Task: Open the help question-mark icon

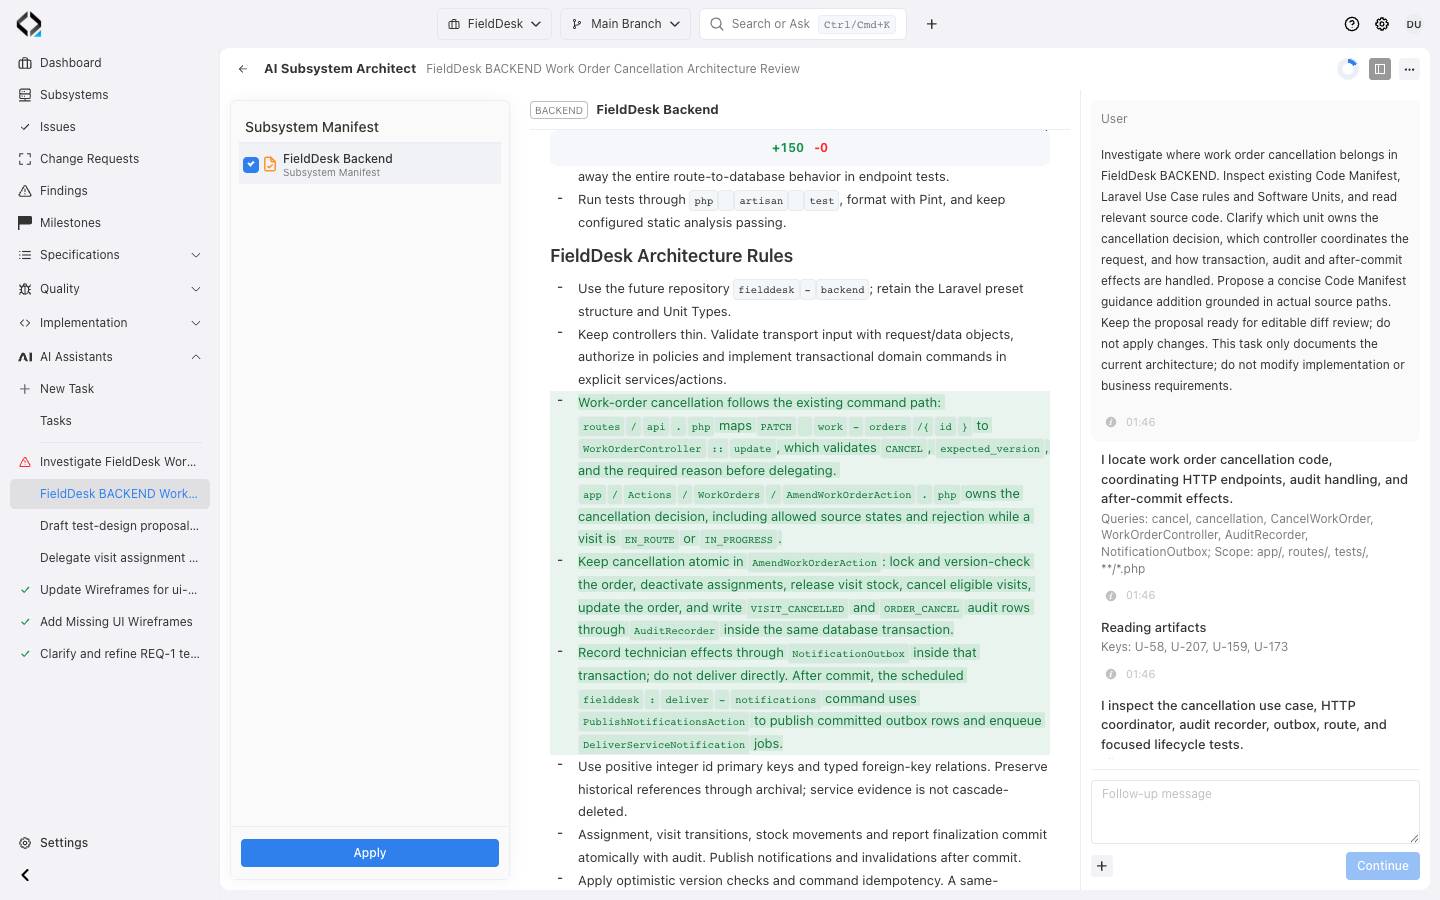Action: [1352, 24]
